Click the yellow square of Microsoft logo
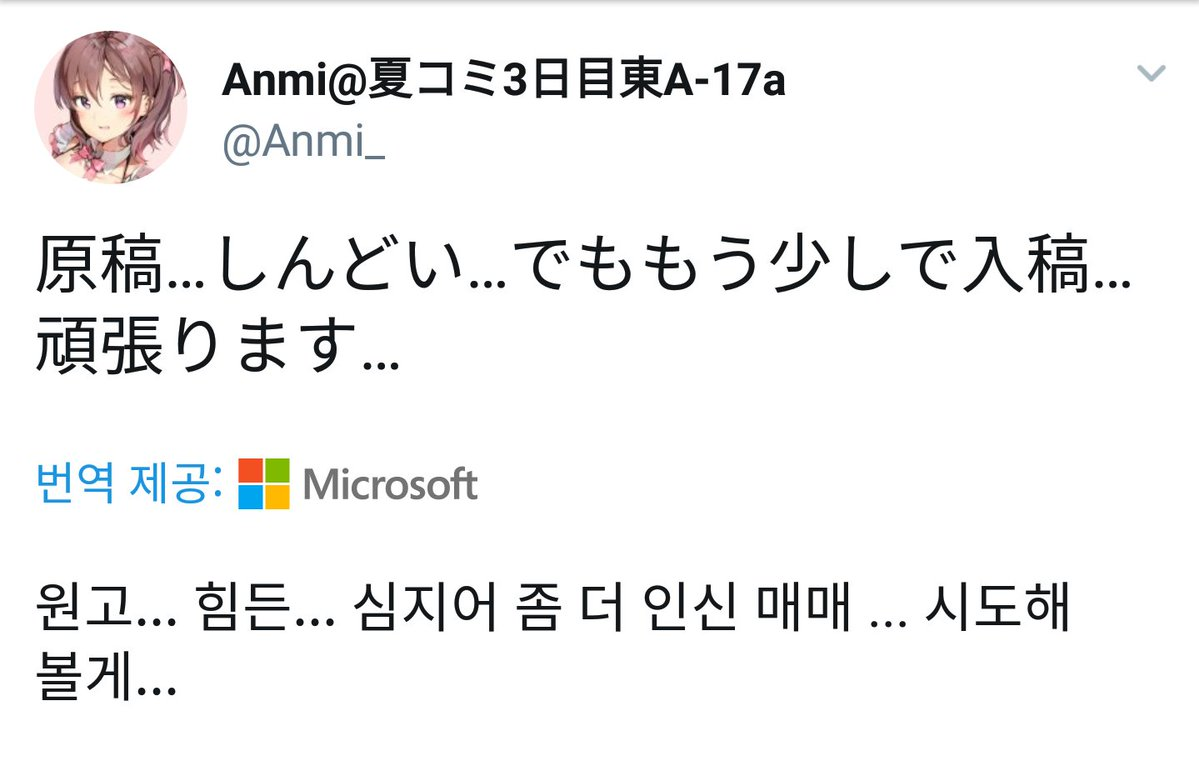 click(277, 497)
